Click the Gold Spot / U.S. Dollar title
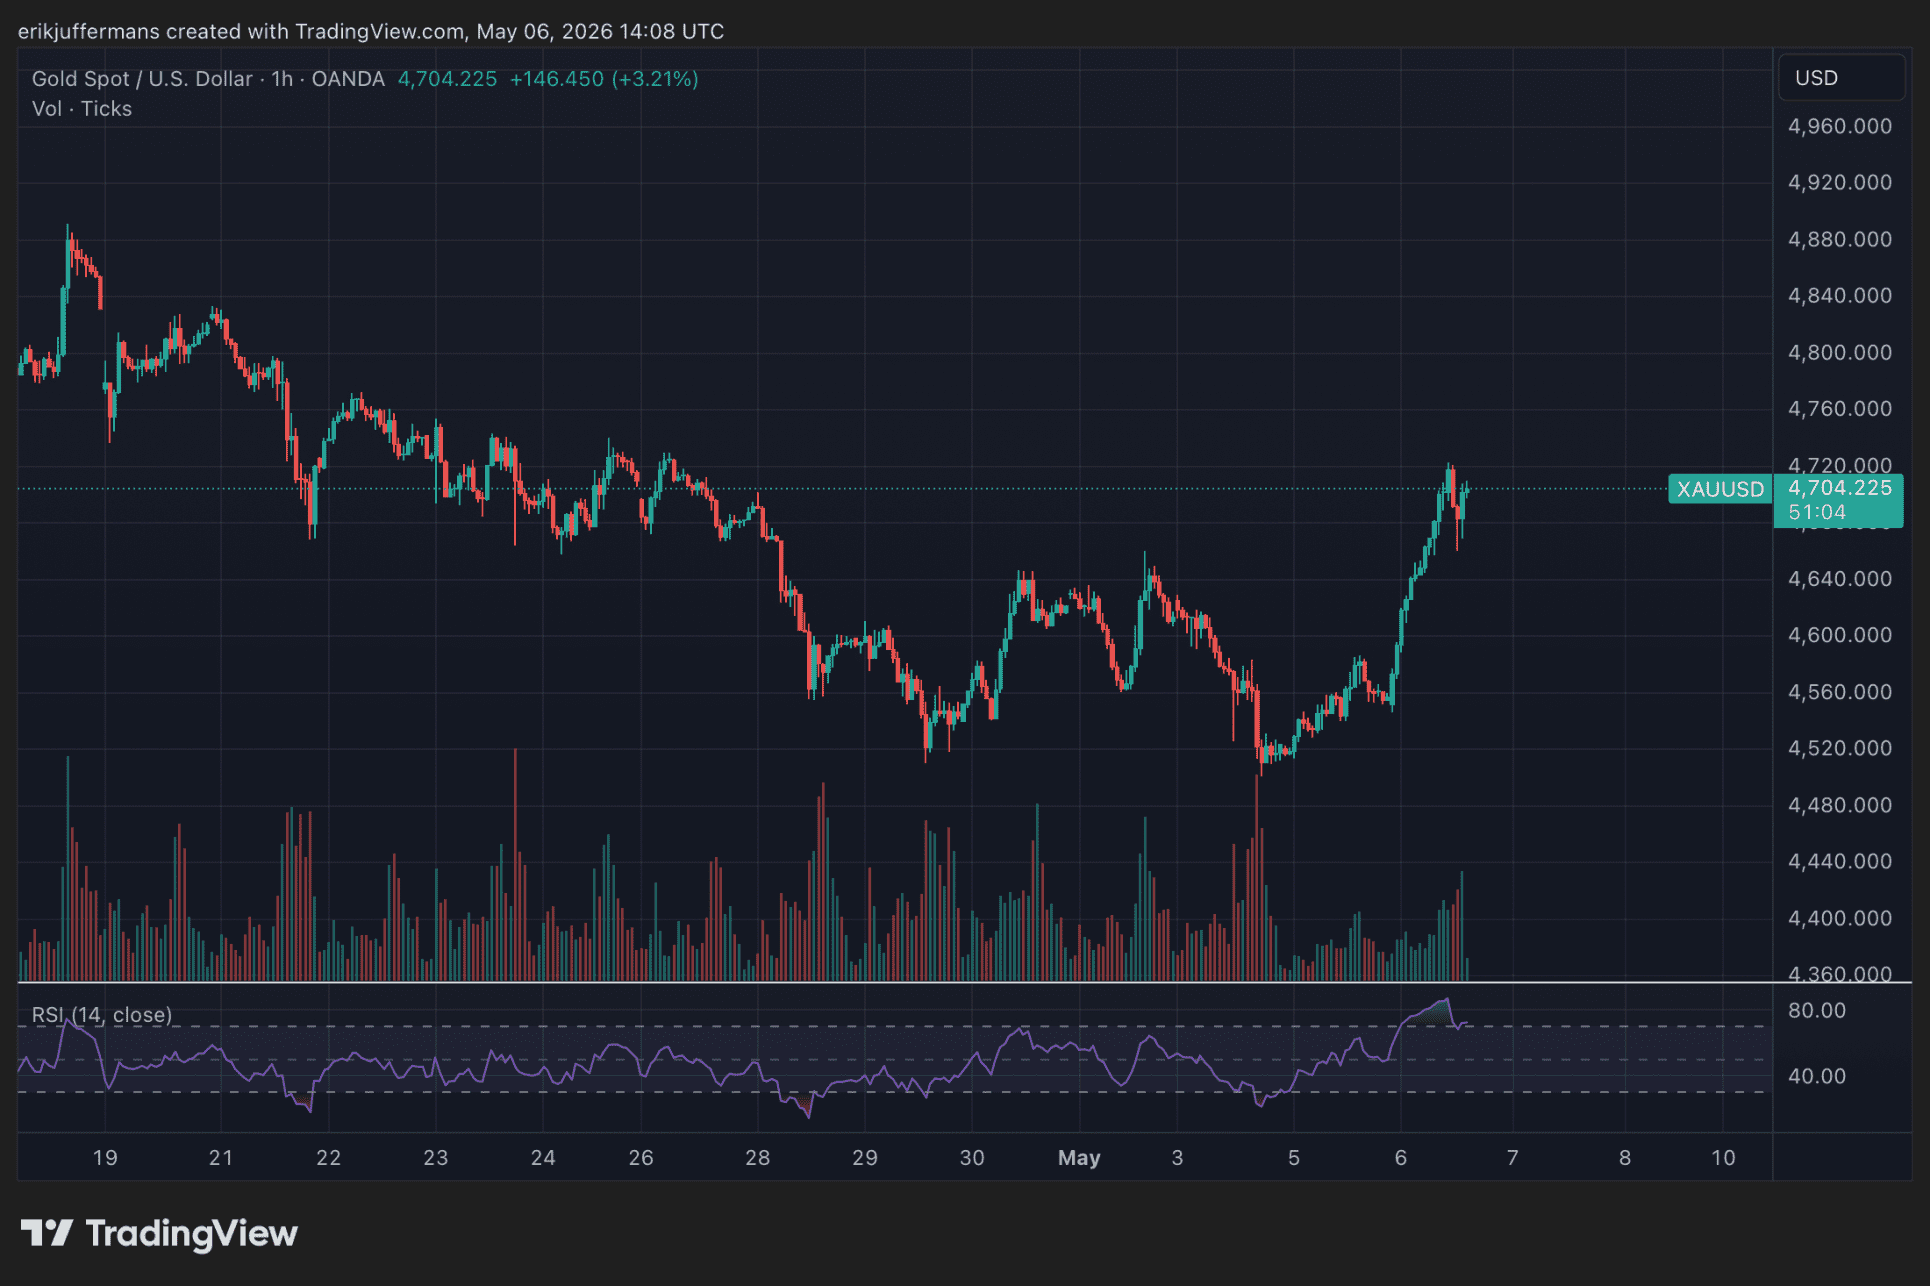Viewport: 1930px width, 1286px height. click(x=142, y=79)
